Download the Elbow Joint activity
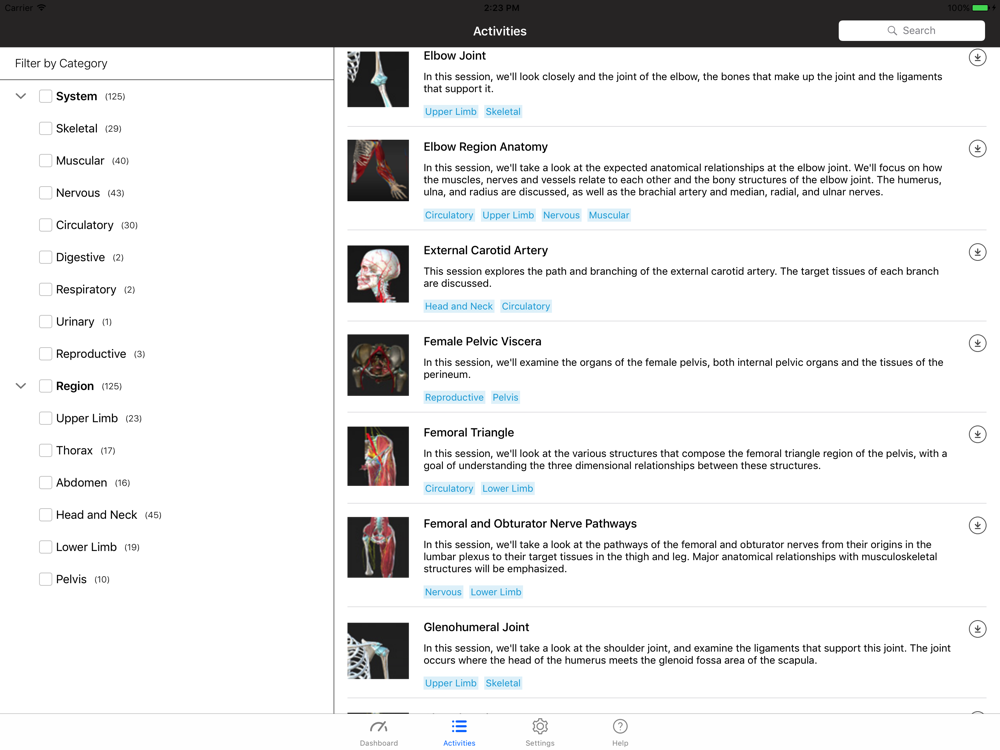1000x750 pixels. click(x=977, y=57)
